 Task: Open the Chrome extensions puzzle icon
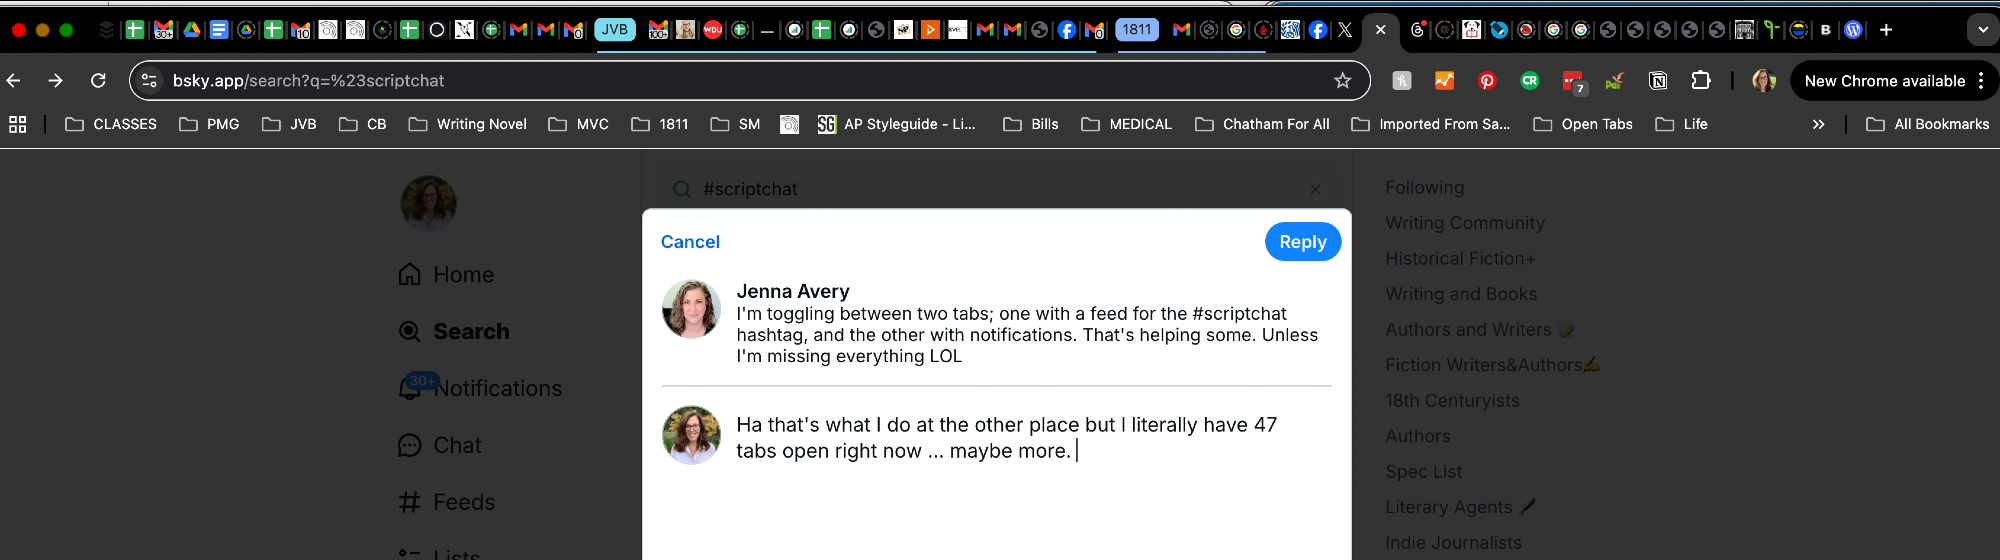pos(1700,81)
